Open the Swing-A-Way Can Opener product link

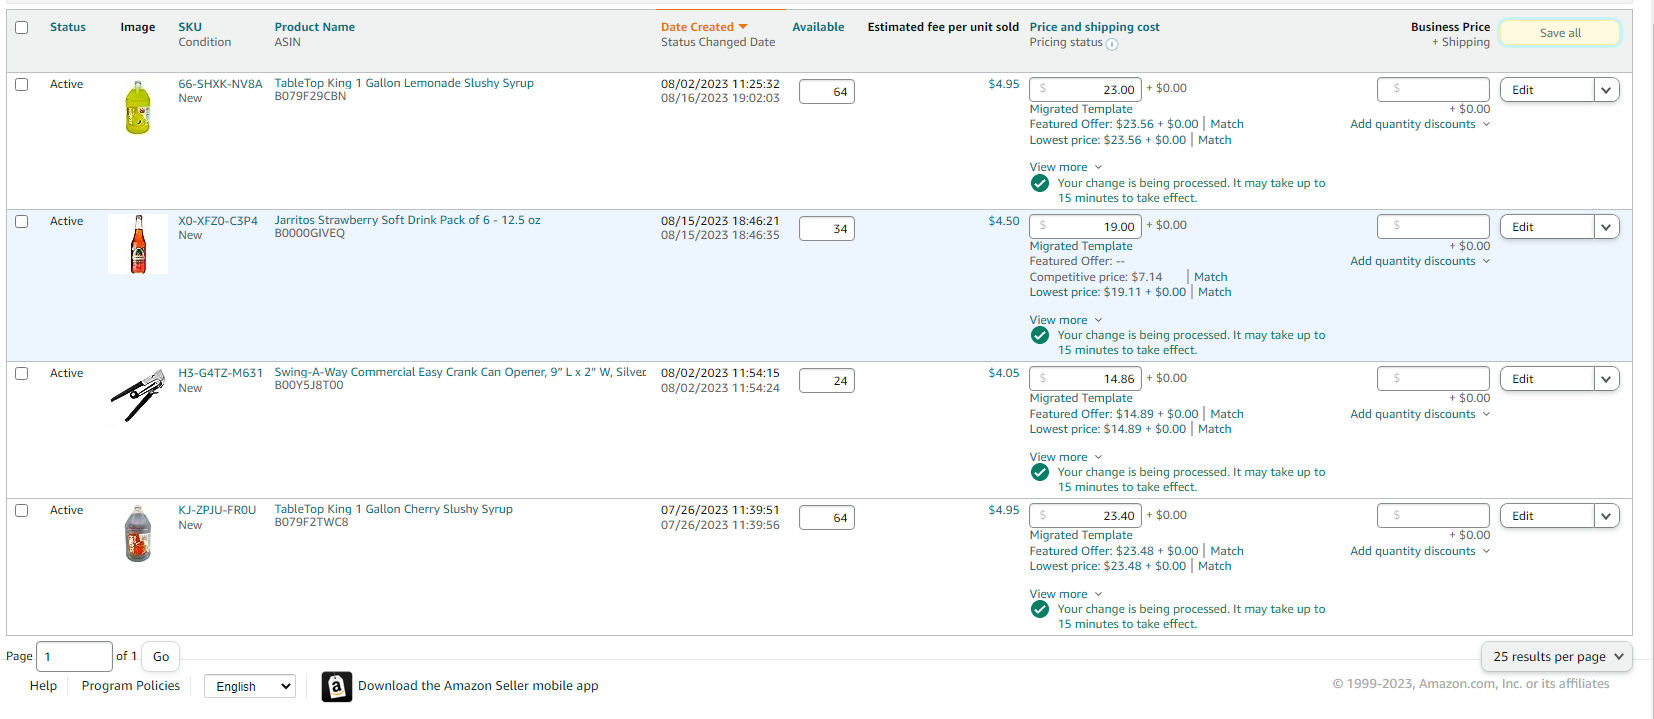click(460, 372)
